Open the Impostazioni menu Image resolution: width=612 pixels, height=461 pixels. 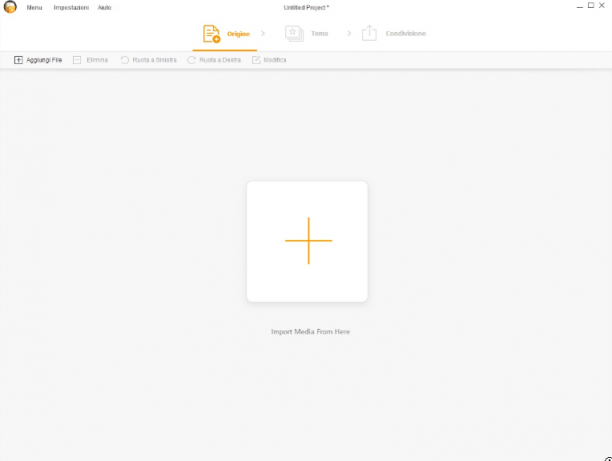[71, 7]
